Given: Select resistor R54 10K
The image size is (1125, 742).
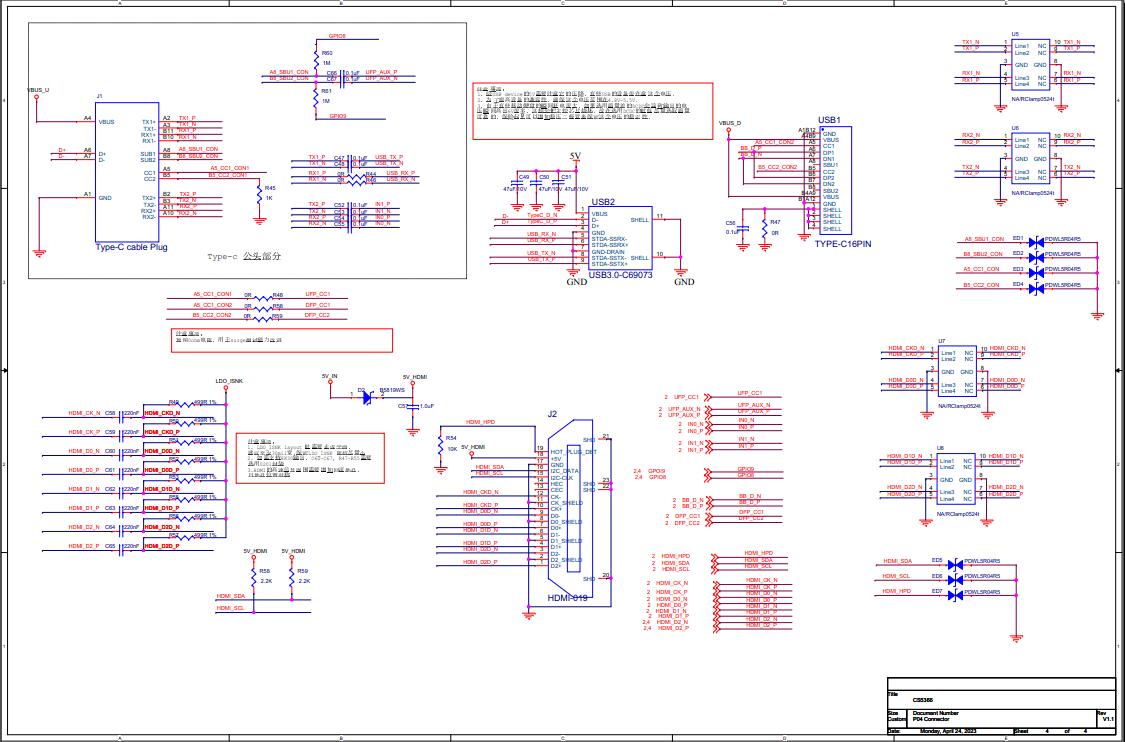Looking at the screenshot, I should pos(441,444).
